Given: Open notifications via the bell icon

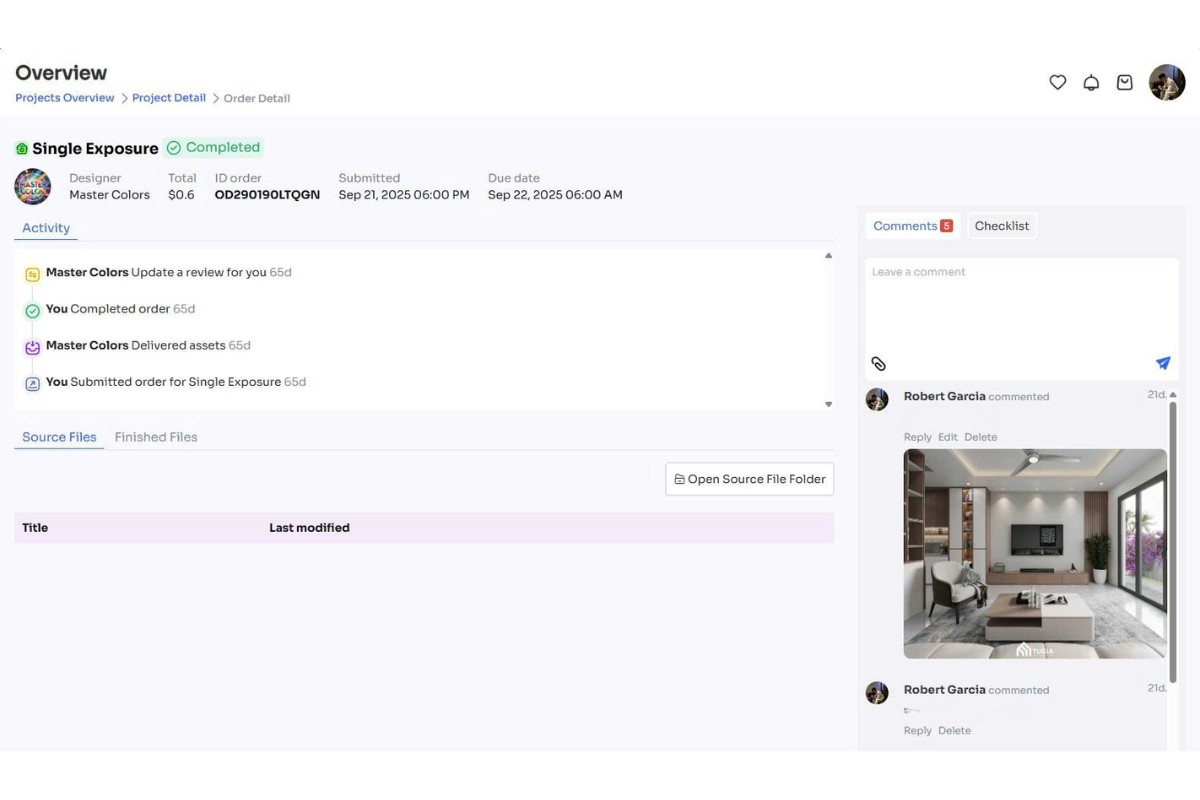Looking at the screenshot, I should [1091, 82].
